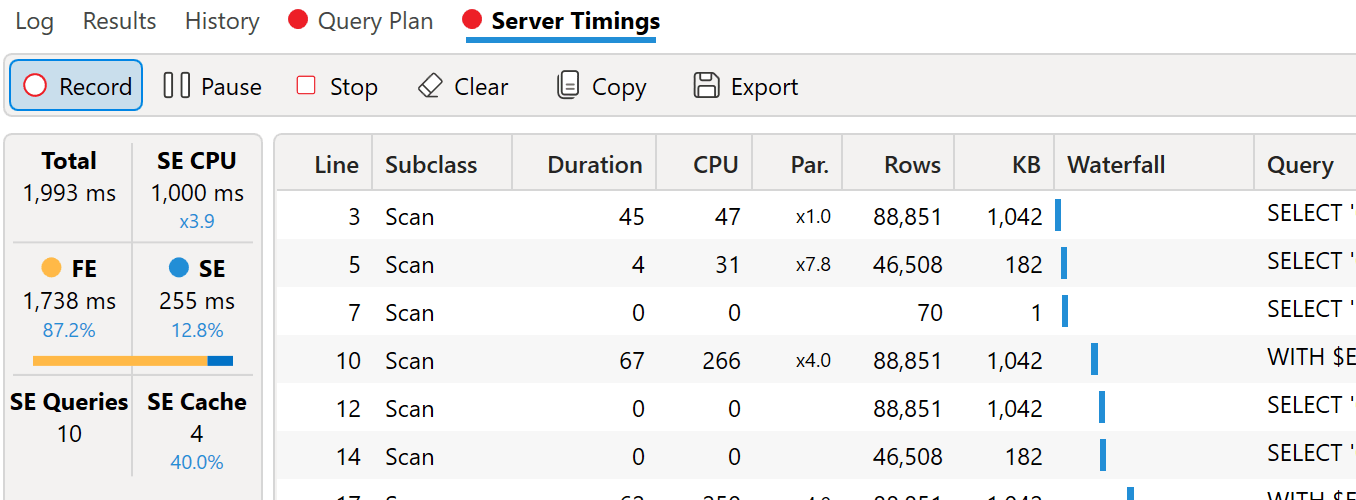
Task: Click the FE/SE proportion bar
Action: tap(133, 360)
